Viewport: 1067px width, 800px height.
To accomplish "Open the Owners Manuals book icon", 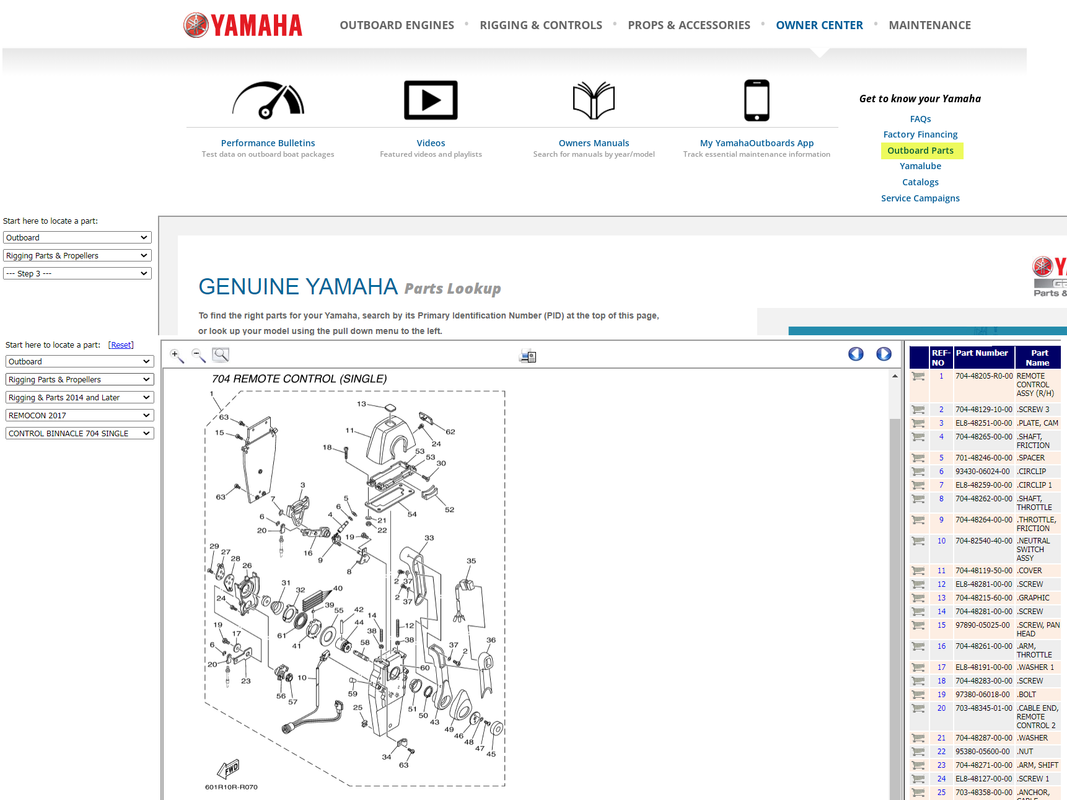I will (593, 101).
